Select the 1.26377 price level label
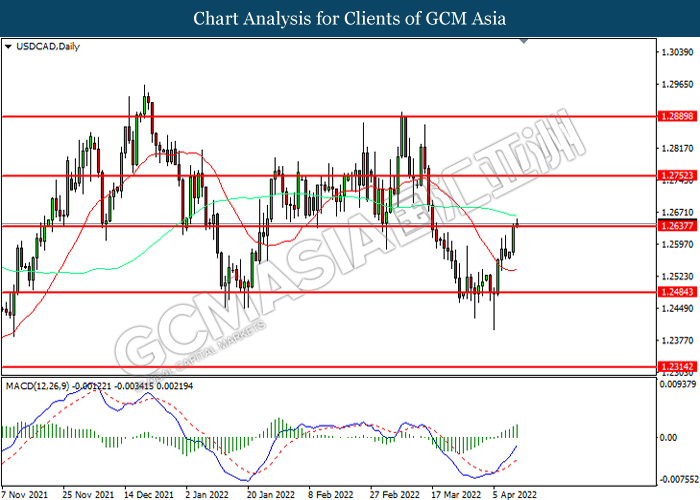 click(x=678, y=226)
